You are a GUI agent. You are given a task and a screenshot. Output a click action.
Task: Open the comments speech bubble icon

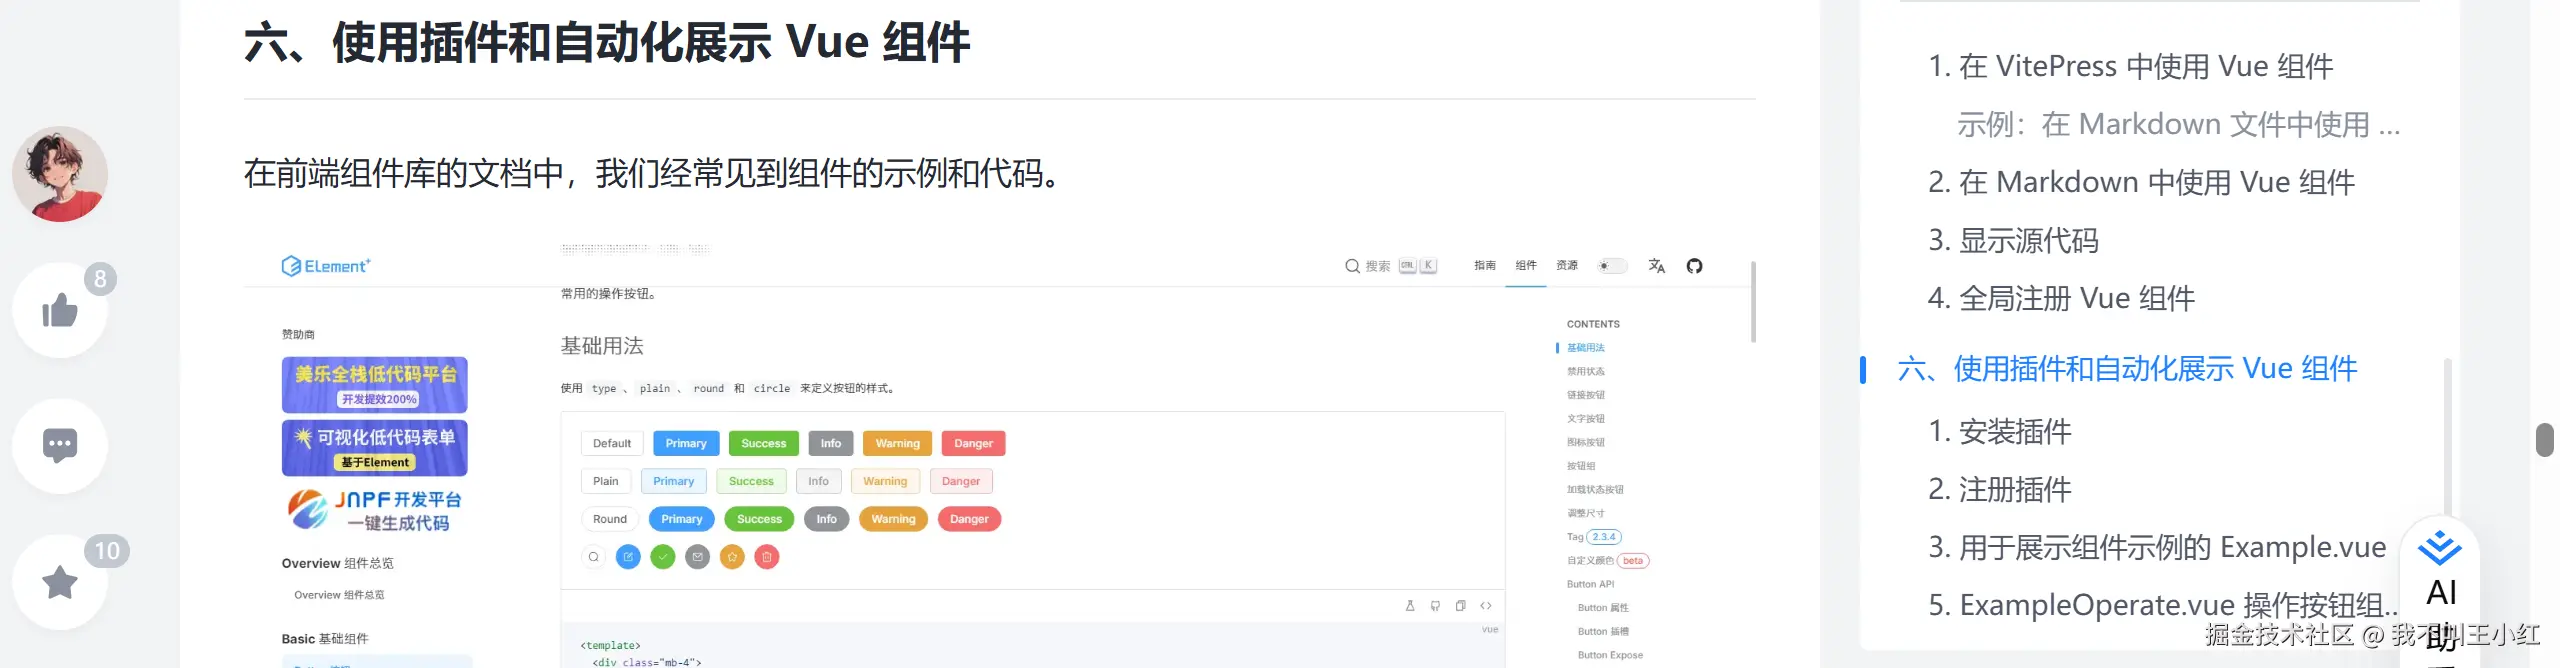(x=60, y=445)
